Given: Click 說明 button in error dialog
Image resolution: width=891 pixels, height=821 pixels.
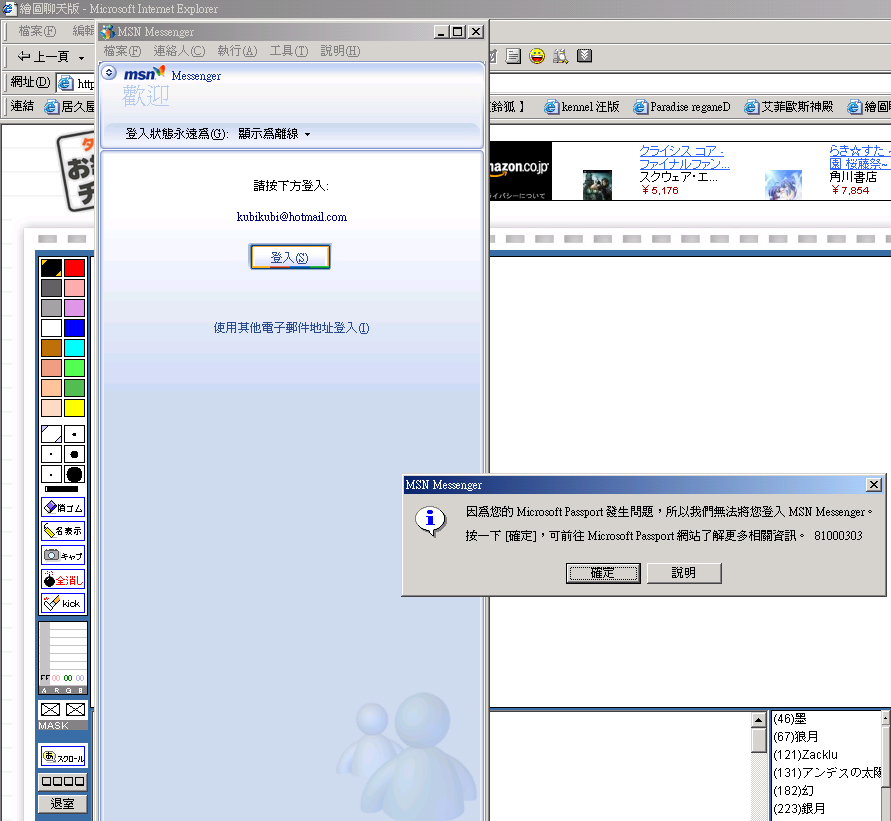Looking at the screenshot, I should click(x=684, y=573).
